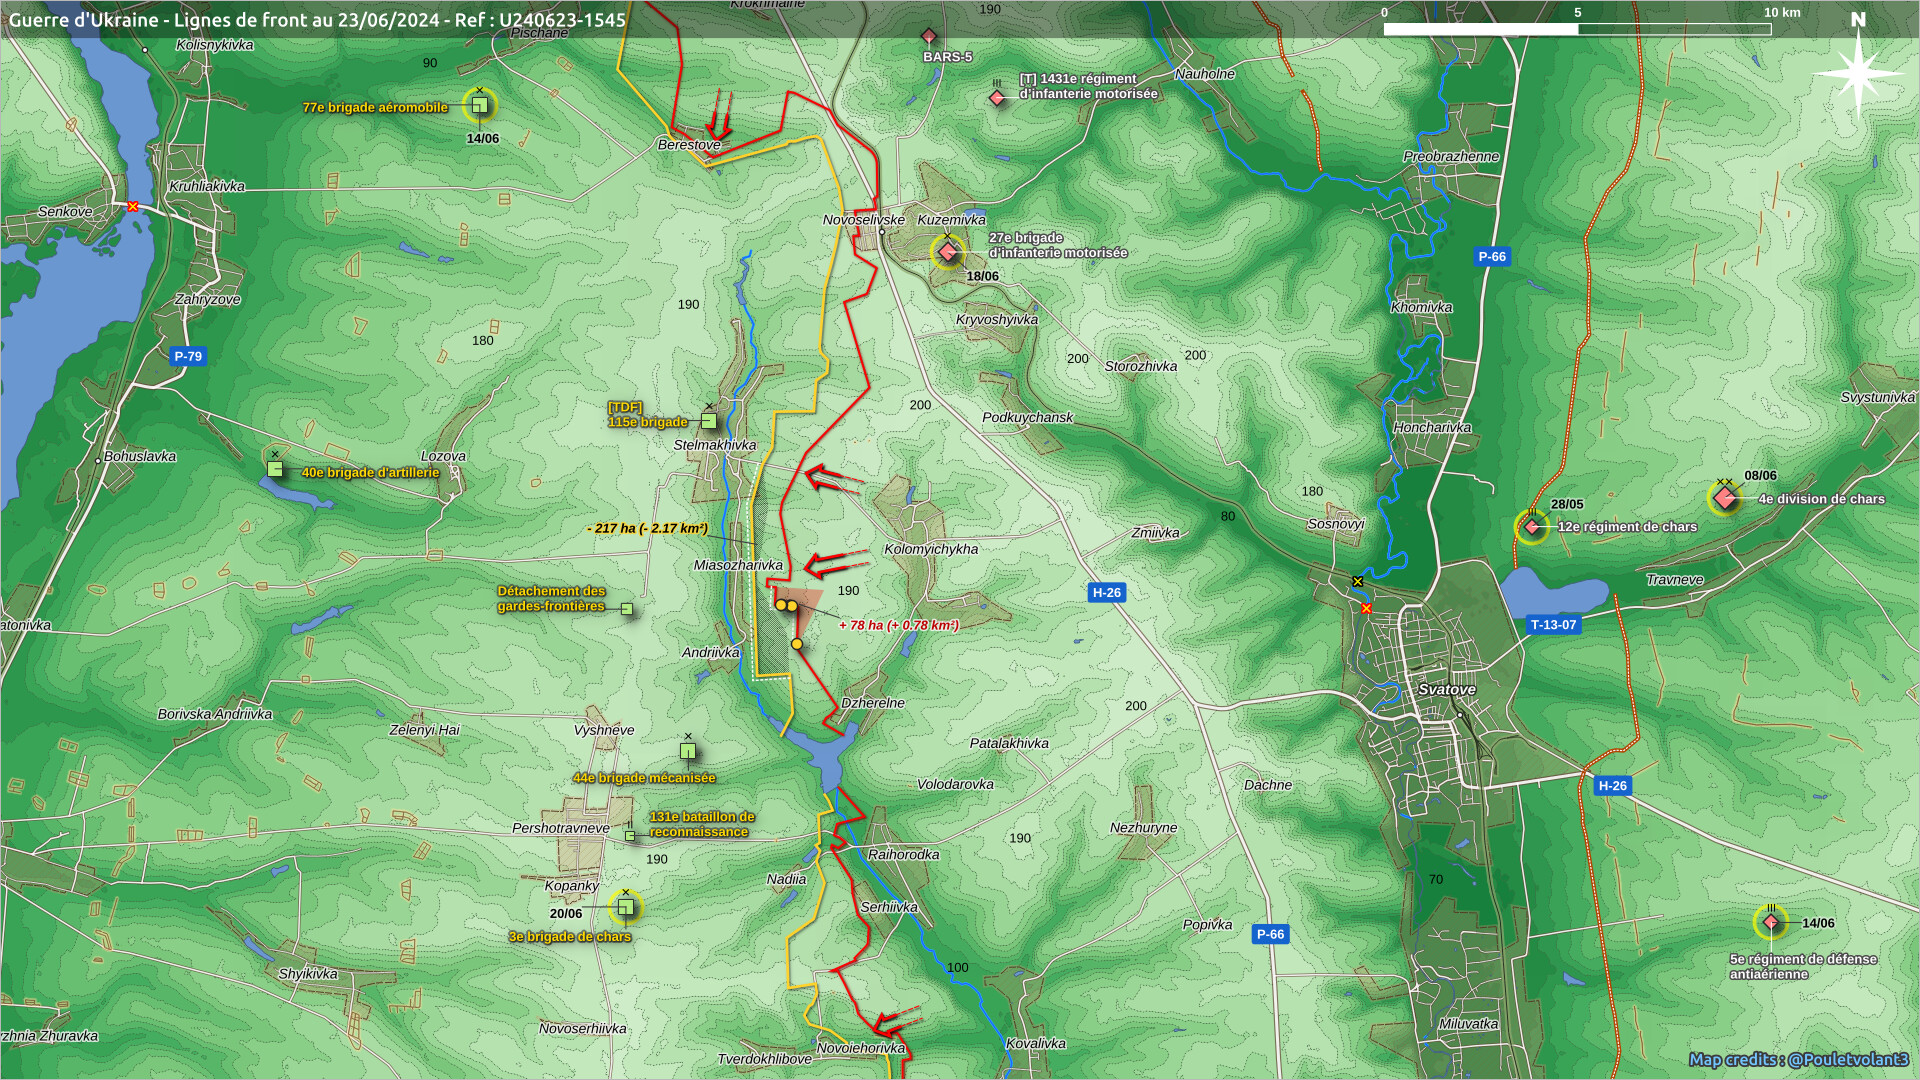Screen dimensions: 1920x1080
Task: Click the P-79 road shield
Action: coord(188,356)
